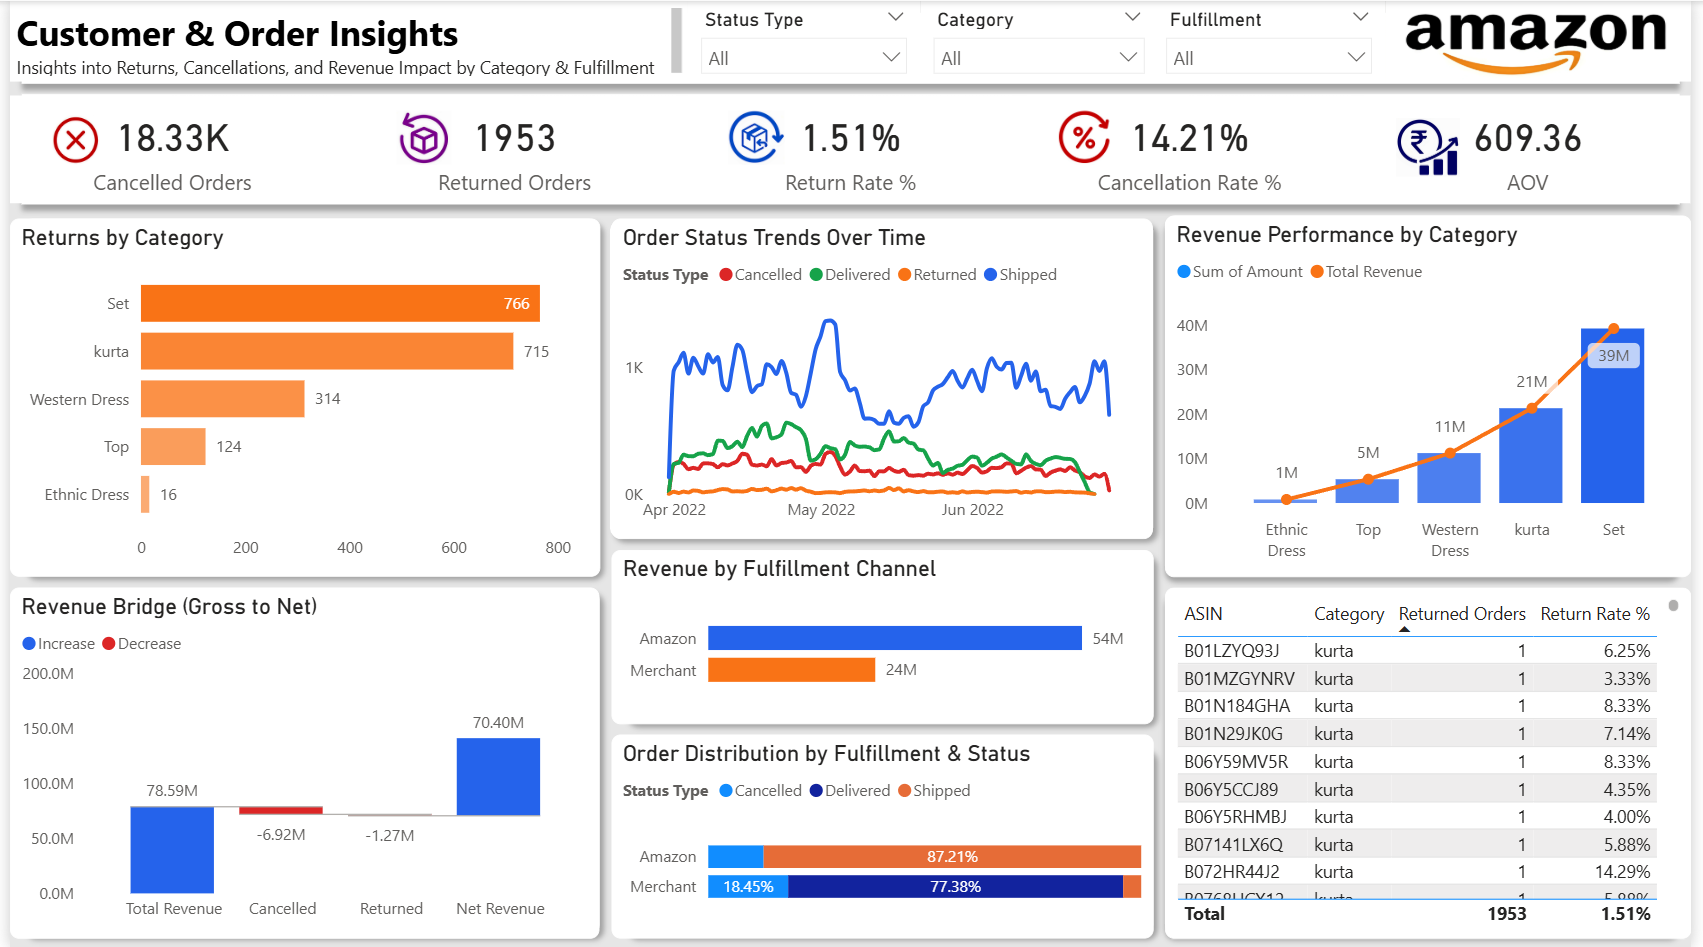Select the Set revenue column labeled 39M
This screenshot has width=1703, height=947.
coord(1612,416)
